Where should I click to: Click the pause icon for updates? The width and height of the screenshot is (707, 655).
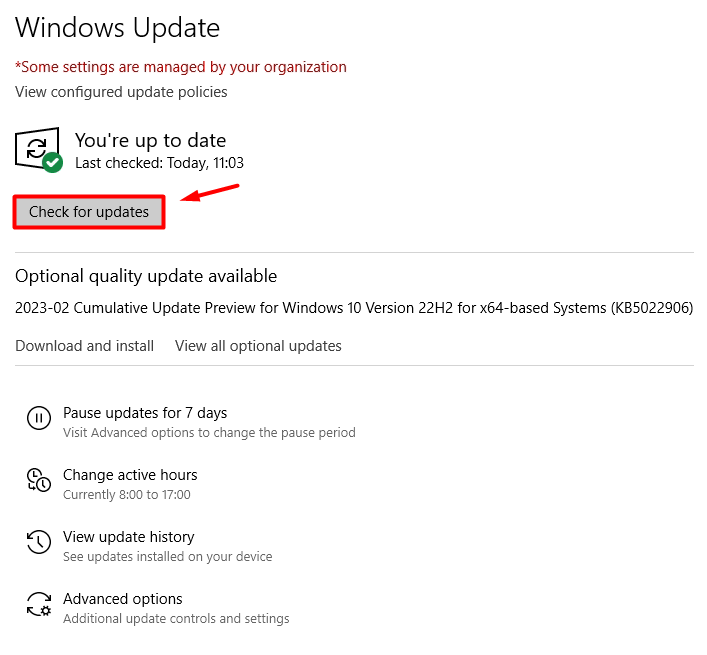[39, 418]
